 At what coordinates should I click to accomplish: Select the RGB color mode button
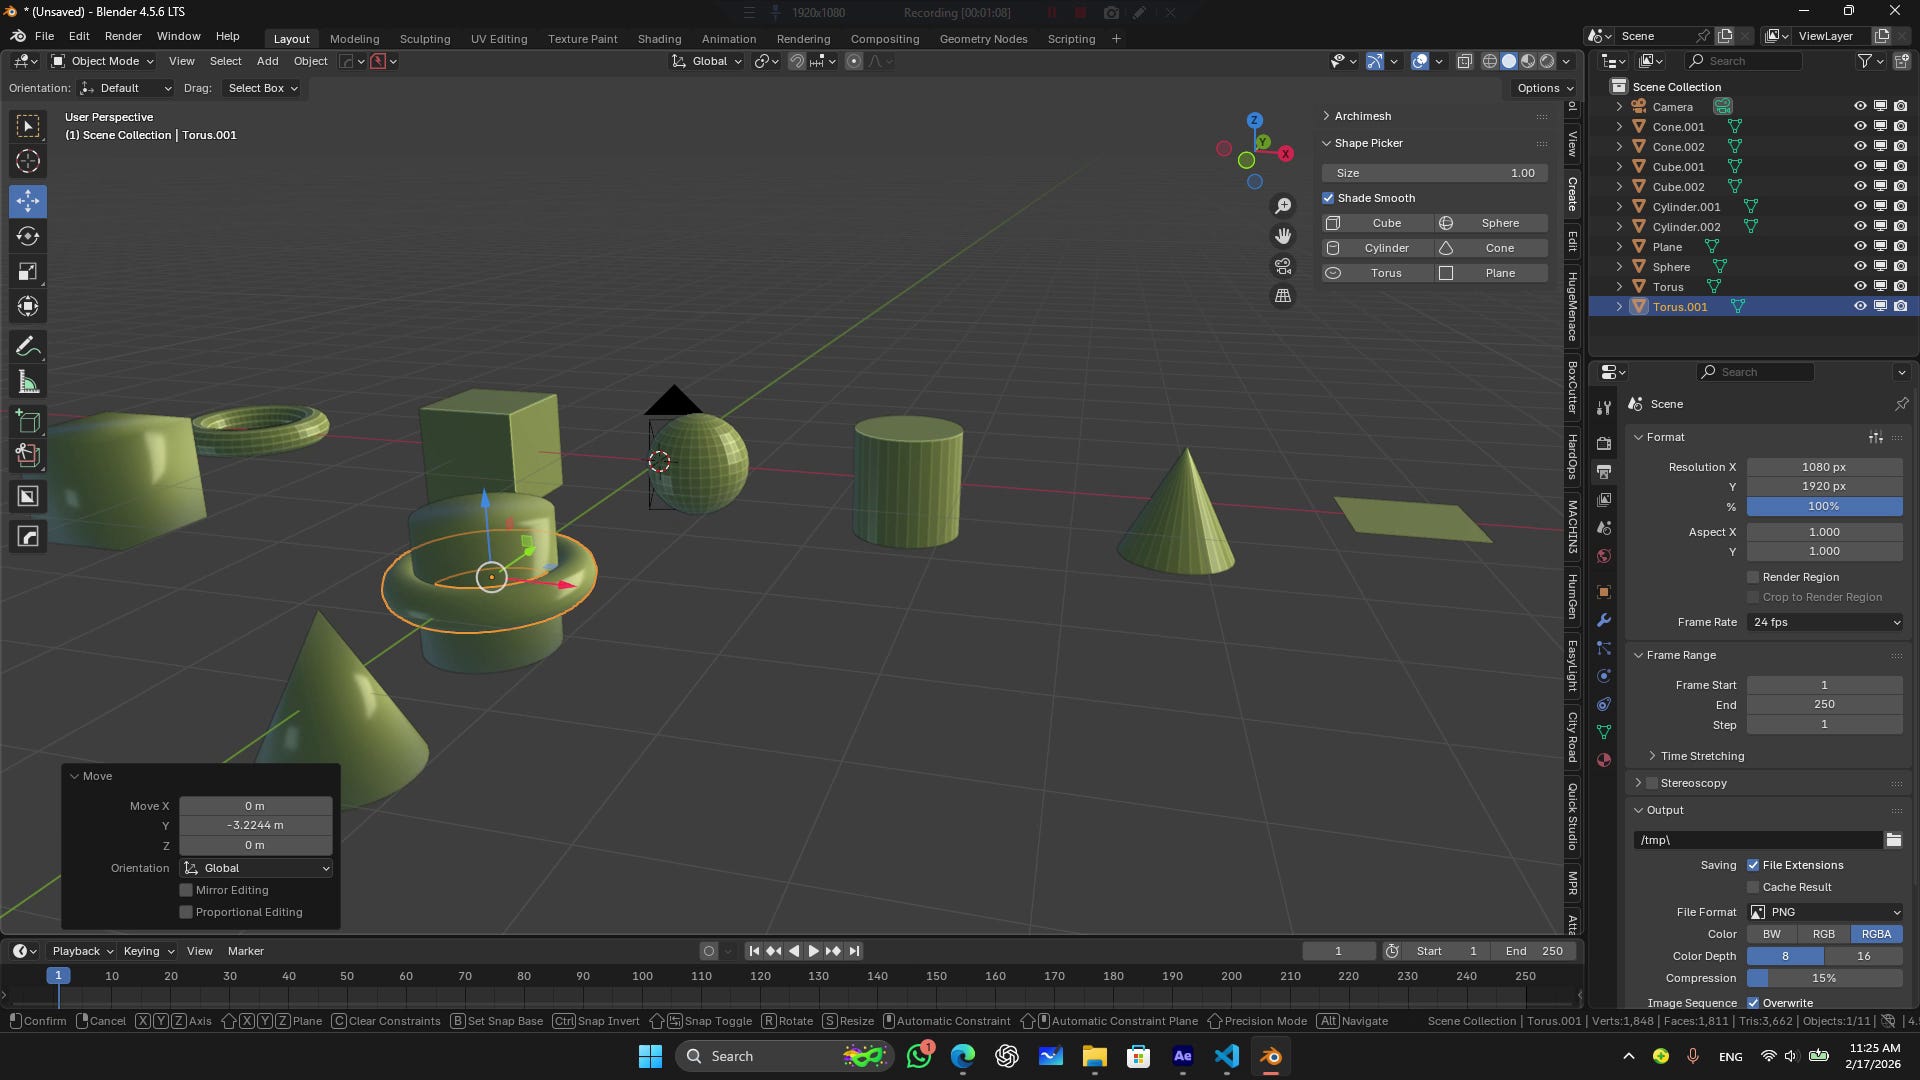click(x=1824, y=934)
